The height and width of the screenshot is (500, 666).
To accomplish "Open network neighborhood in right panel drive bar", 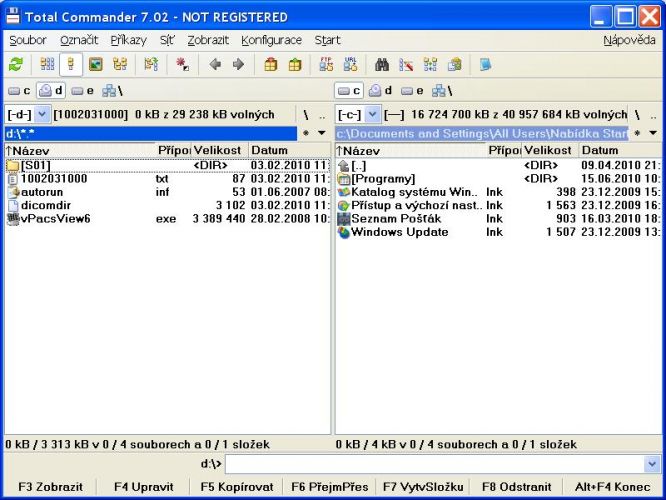I will [442, 90].
